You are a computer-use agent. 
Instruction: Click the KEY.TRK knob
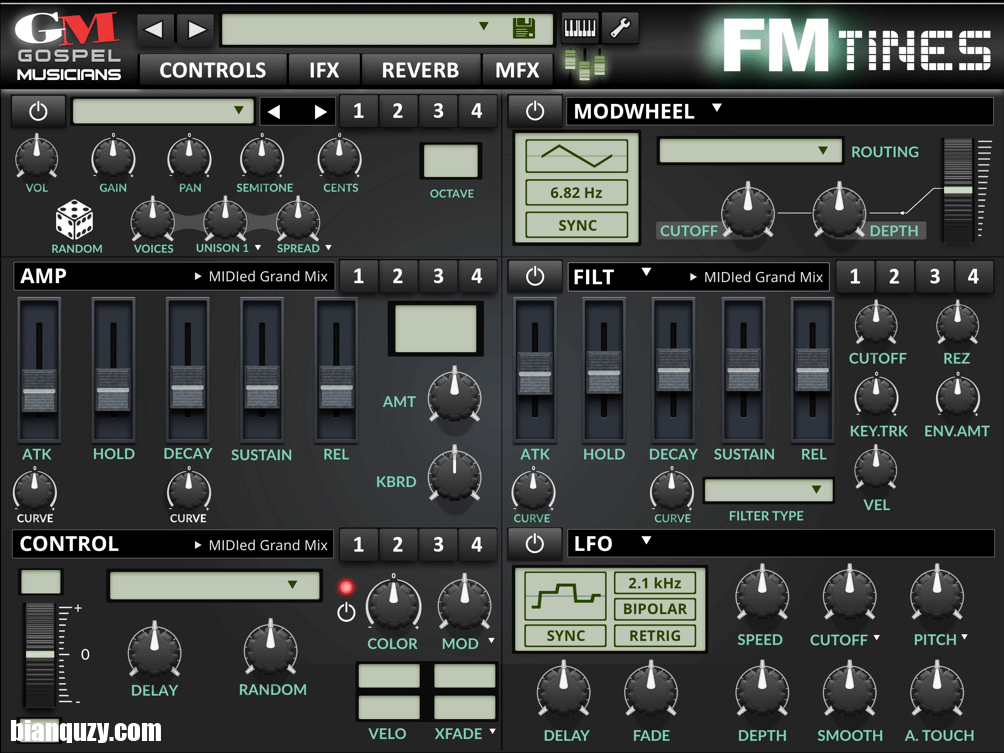[876, 396]
